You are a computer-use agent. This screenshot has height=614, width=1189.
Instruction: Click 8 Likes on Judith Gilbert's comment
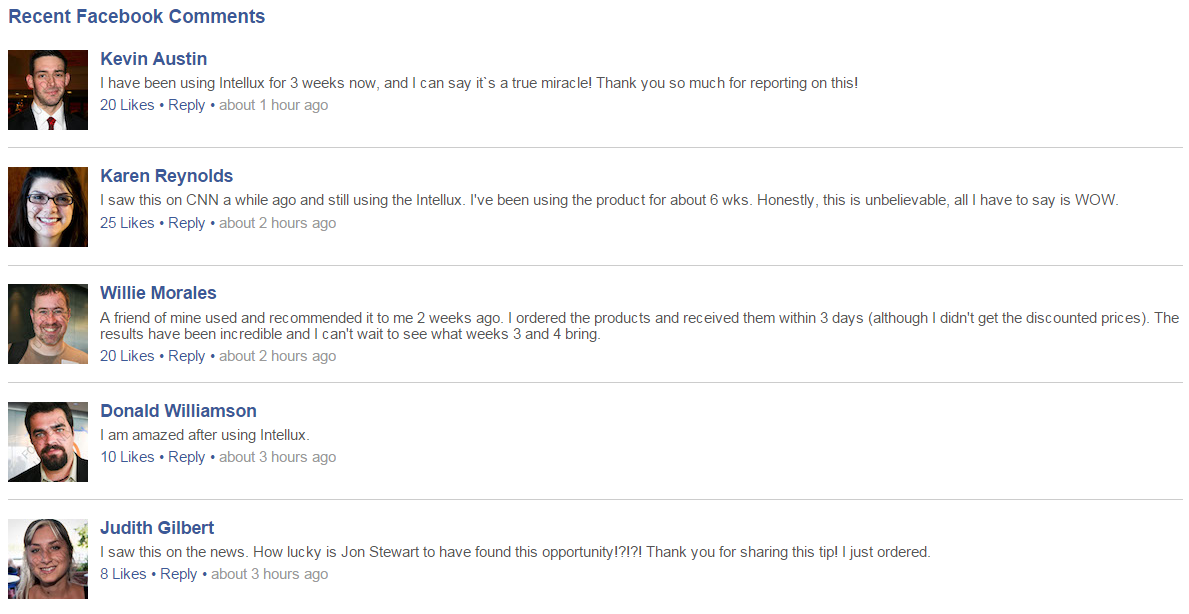point(123,574)
